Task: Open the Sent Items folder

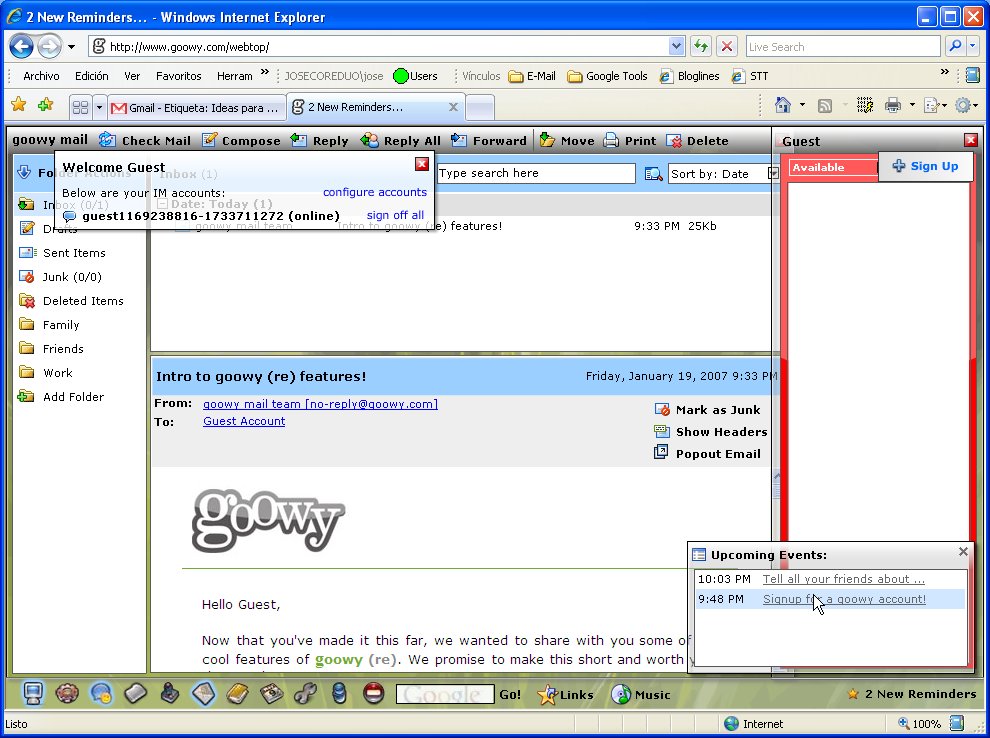Action: pos(63,253)
